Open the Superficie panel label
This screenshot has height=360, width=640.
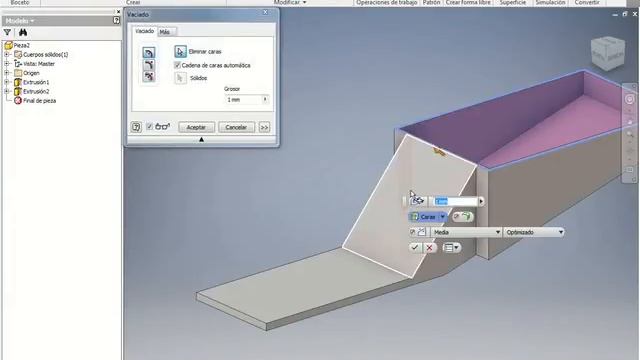[513, 2]
